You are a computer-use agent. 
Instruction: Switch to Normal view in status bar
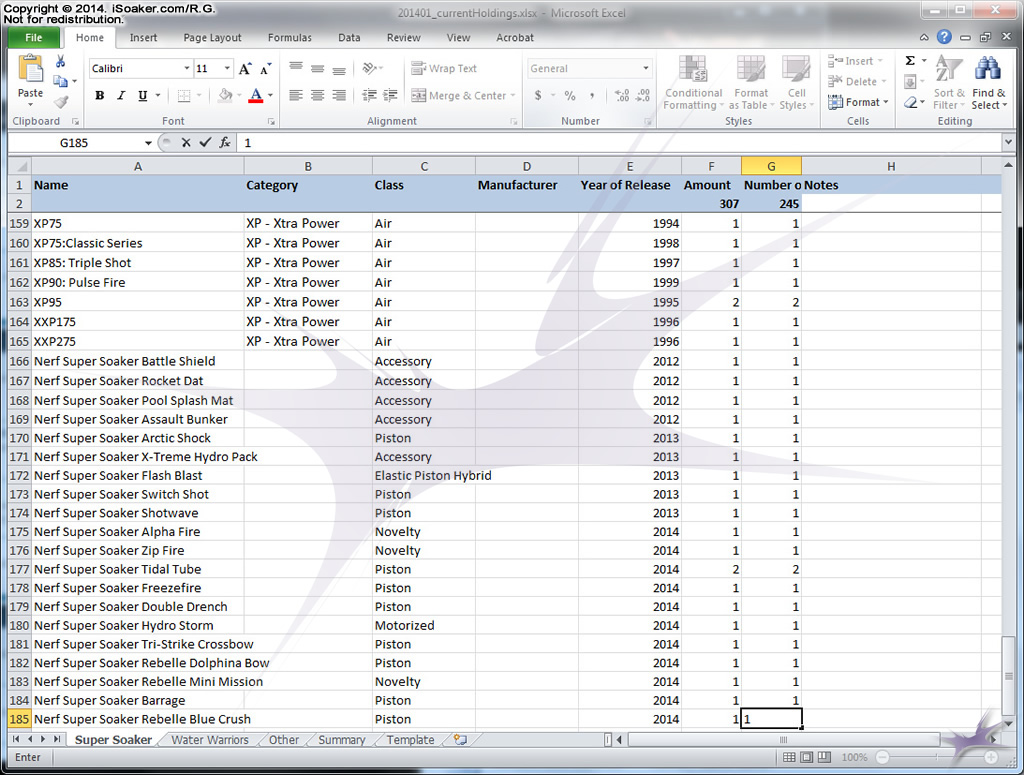[x=789, y=757]
